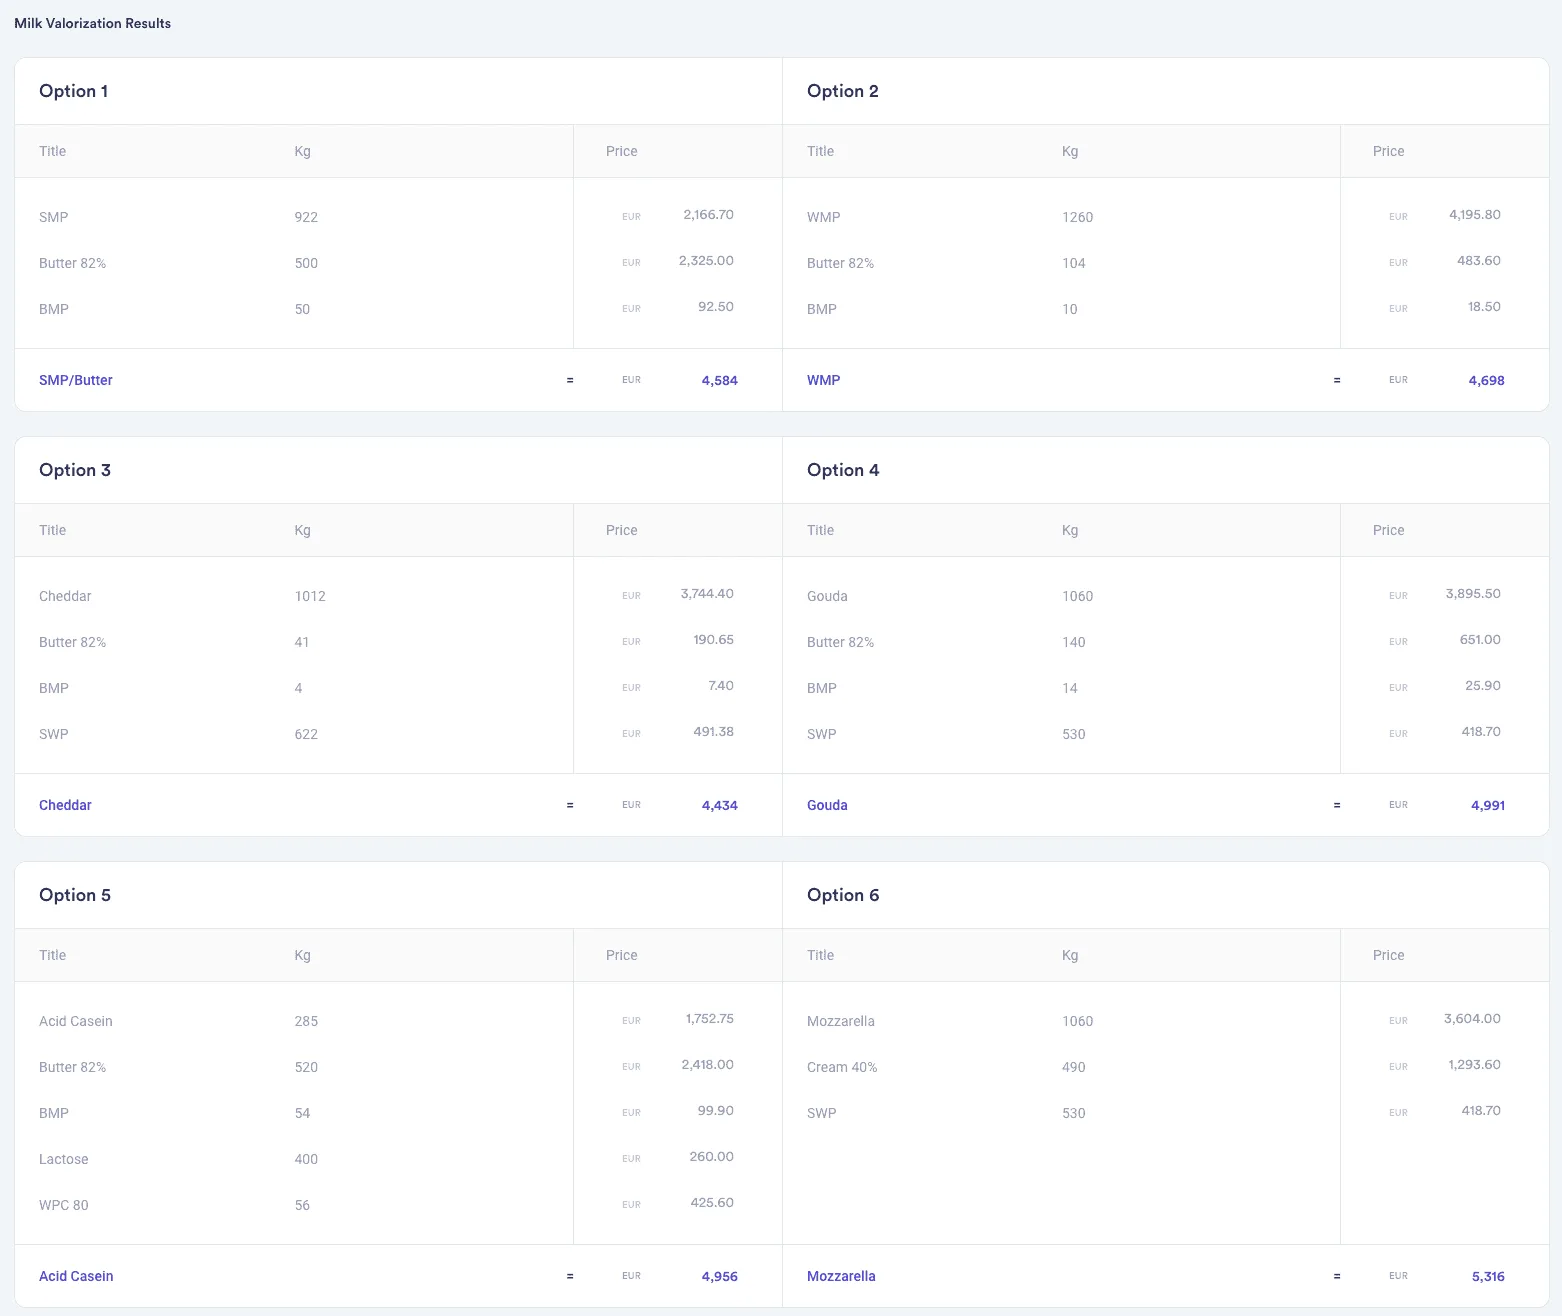Click the 104 kg Butter value
Screen dimensions: 1562x1316
click(1074, 263)
